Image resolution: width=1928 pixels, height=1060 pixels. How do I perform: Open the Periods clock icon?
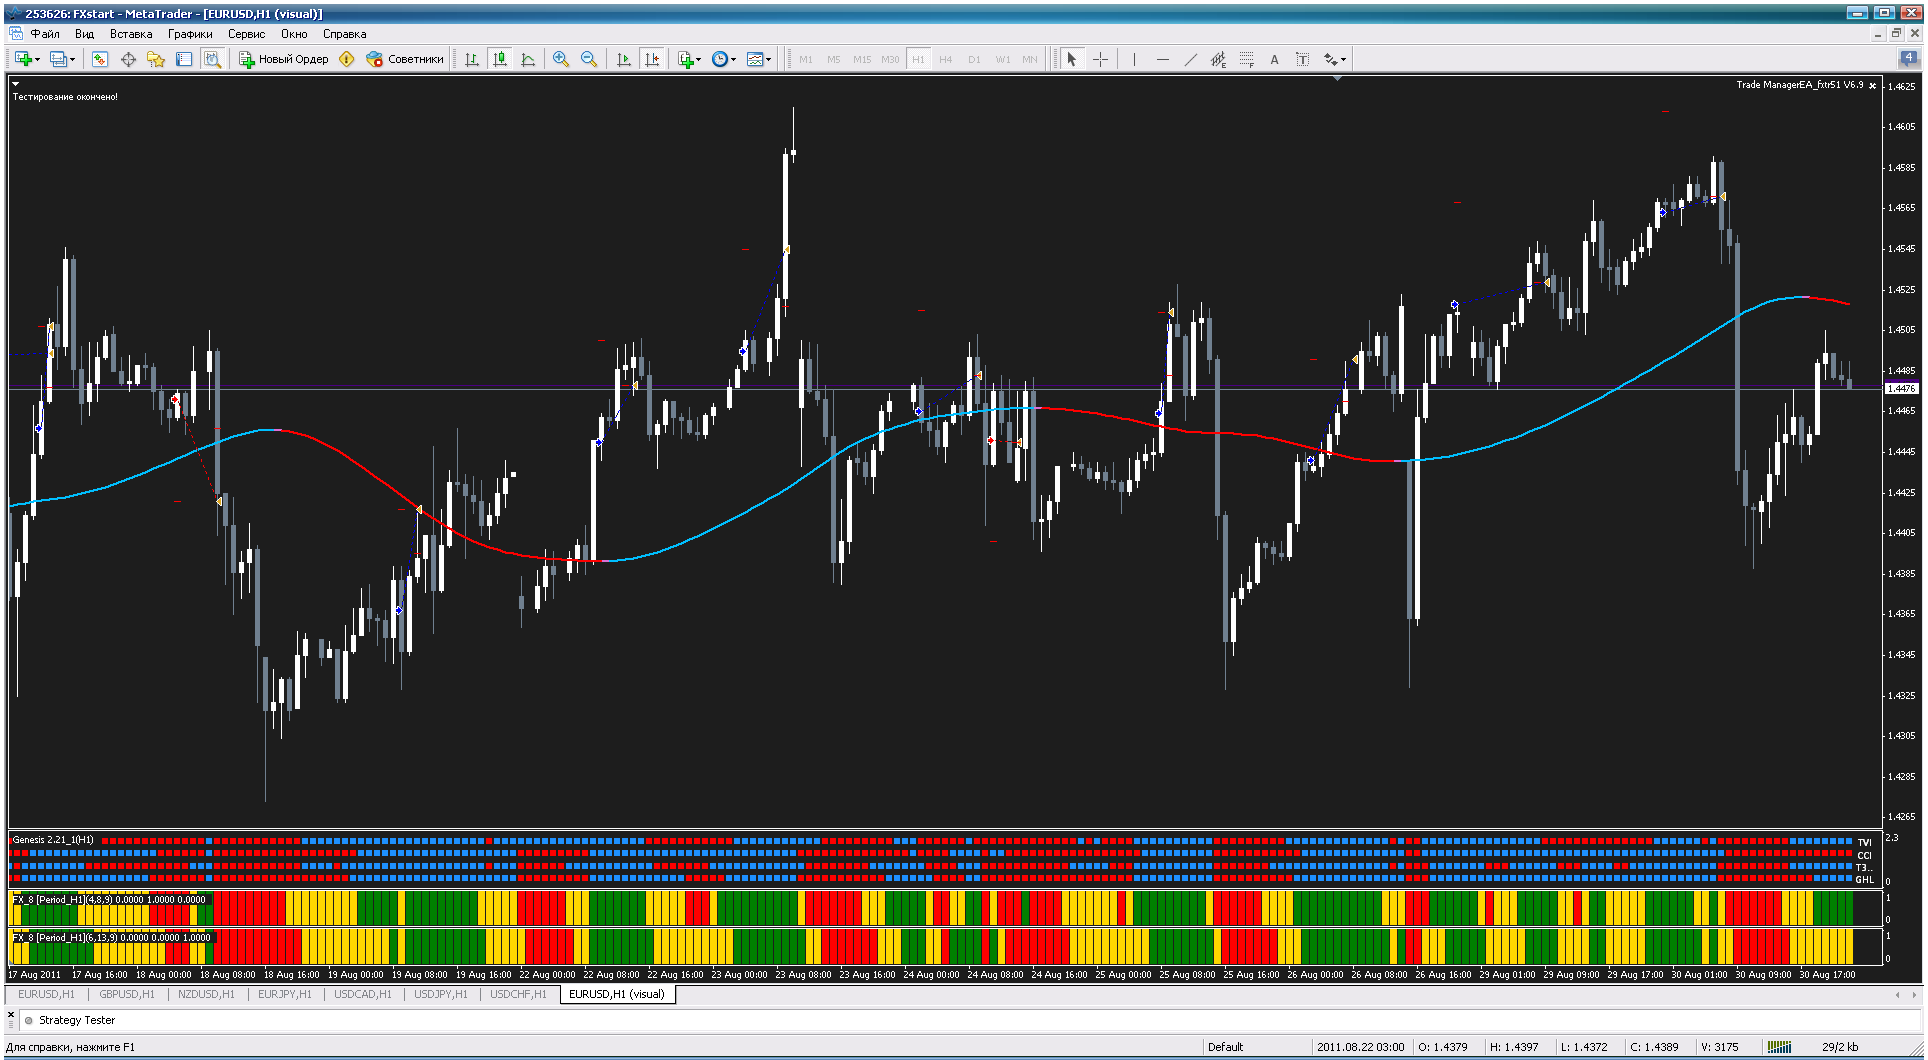(720, 59)
